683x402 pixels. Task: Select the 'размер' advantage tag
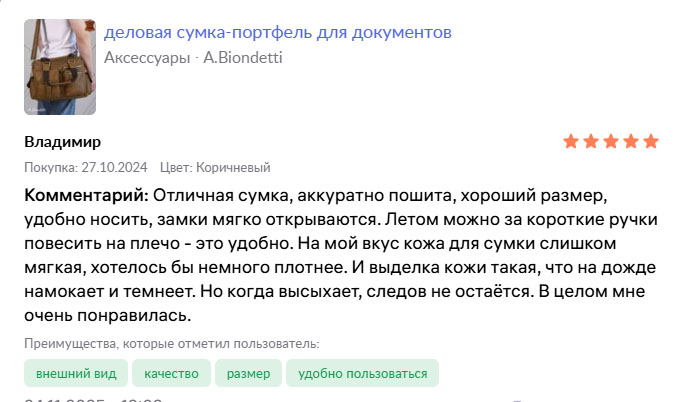(248, 374)
